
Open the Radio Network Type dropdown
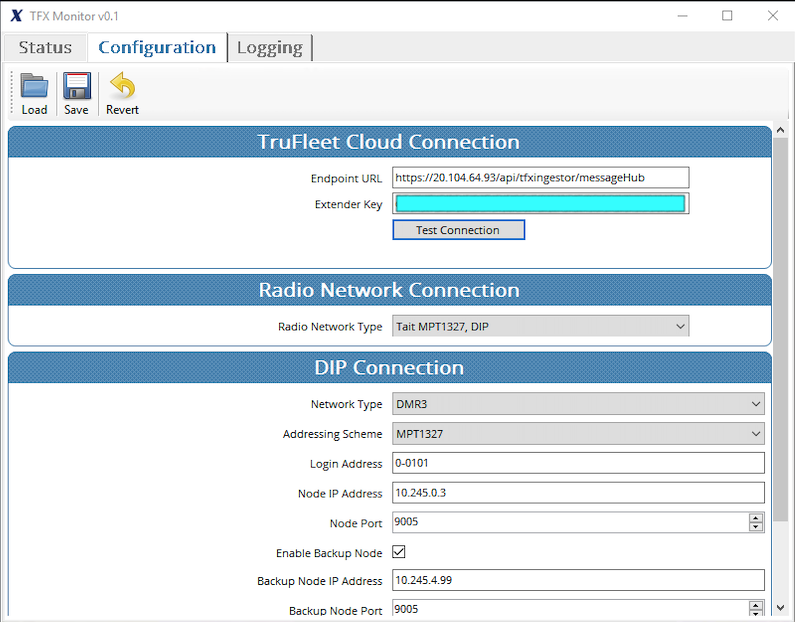[540, 326]
